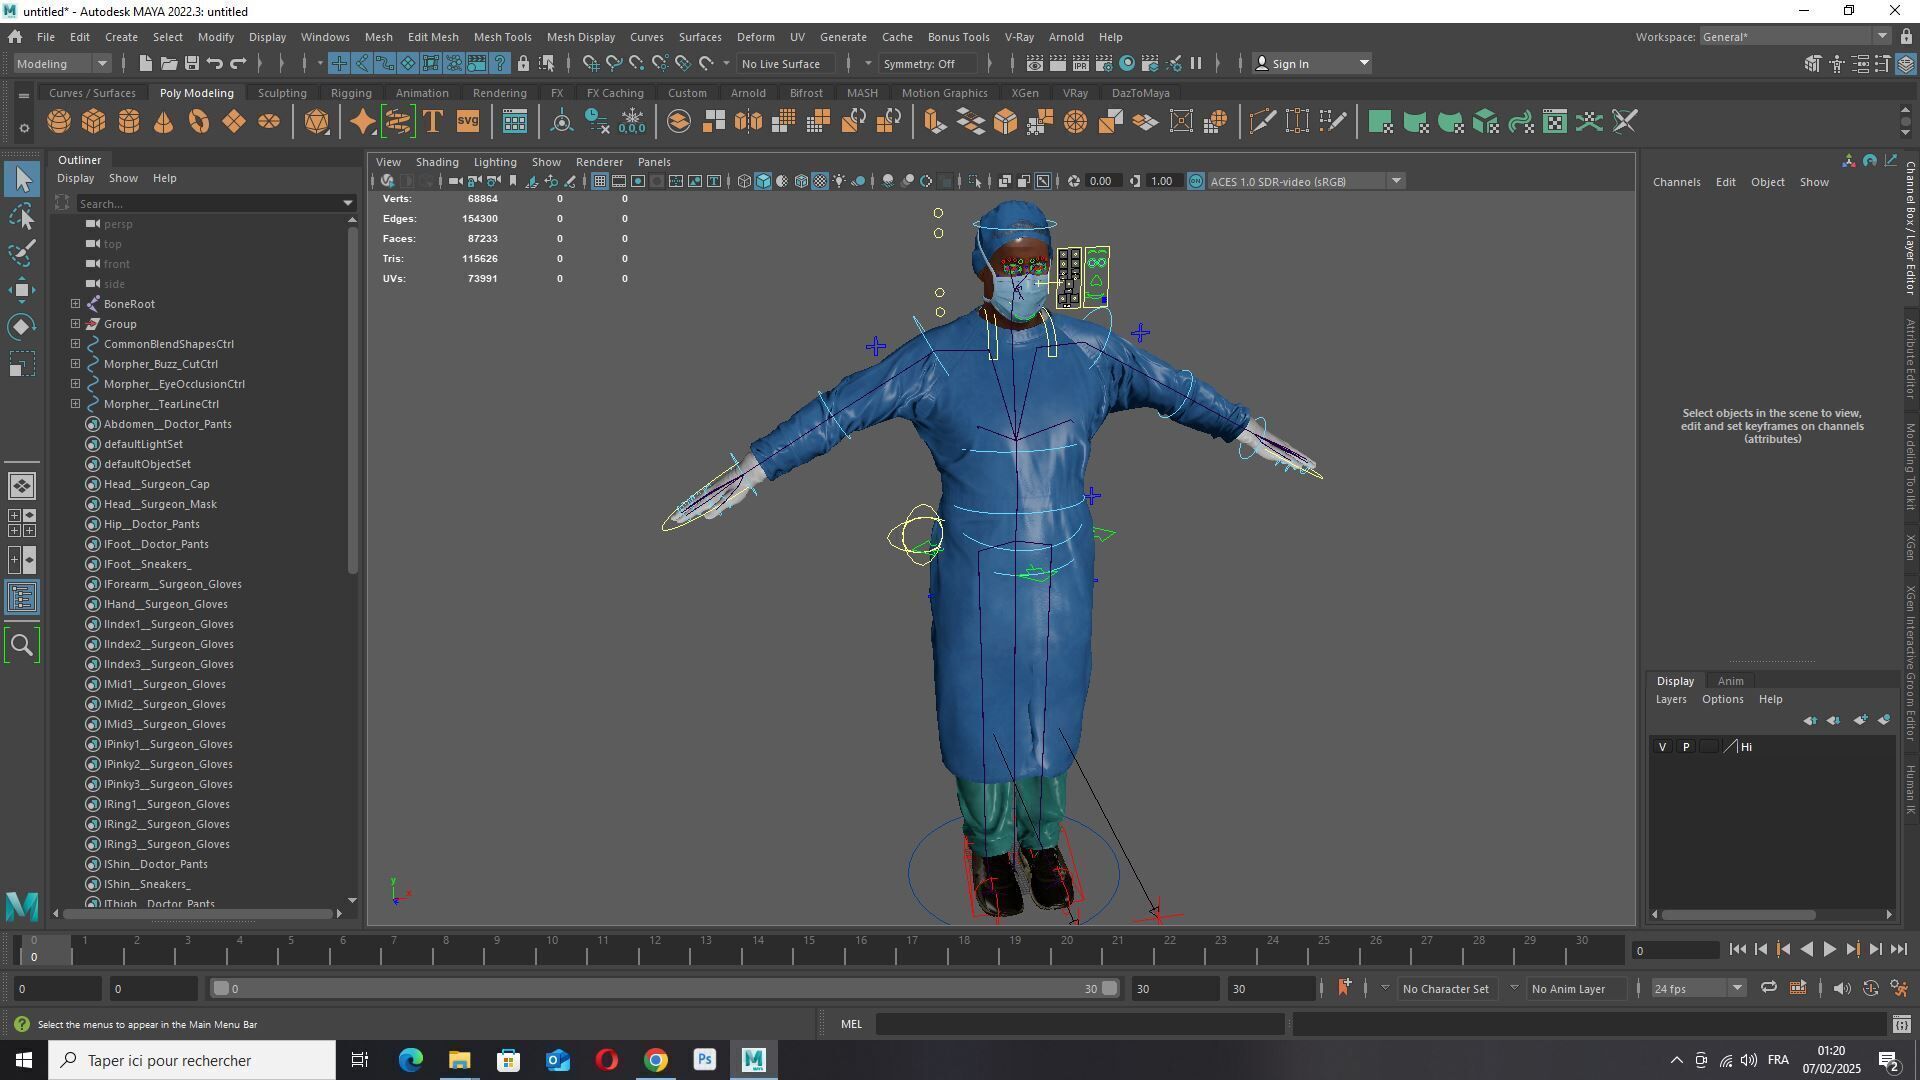1920x1080 pixels.
Task: Click the layer editor horizontal scrollbar
Action: pyautogui.click(x=1739, y=915)
